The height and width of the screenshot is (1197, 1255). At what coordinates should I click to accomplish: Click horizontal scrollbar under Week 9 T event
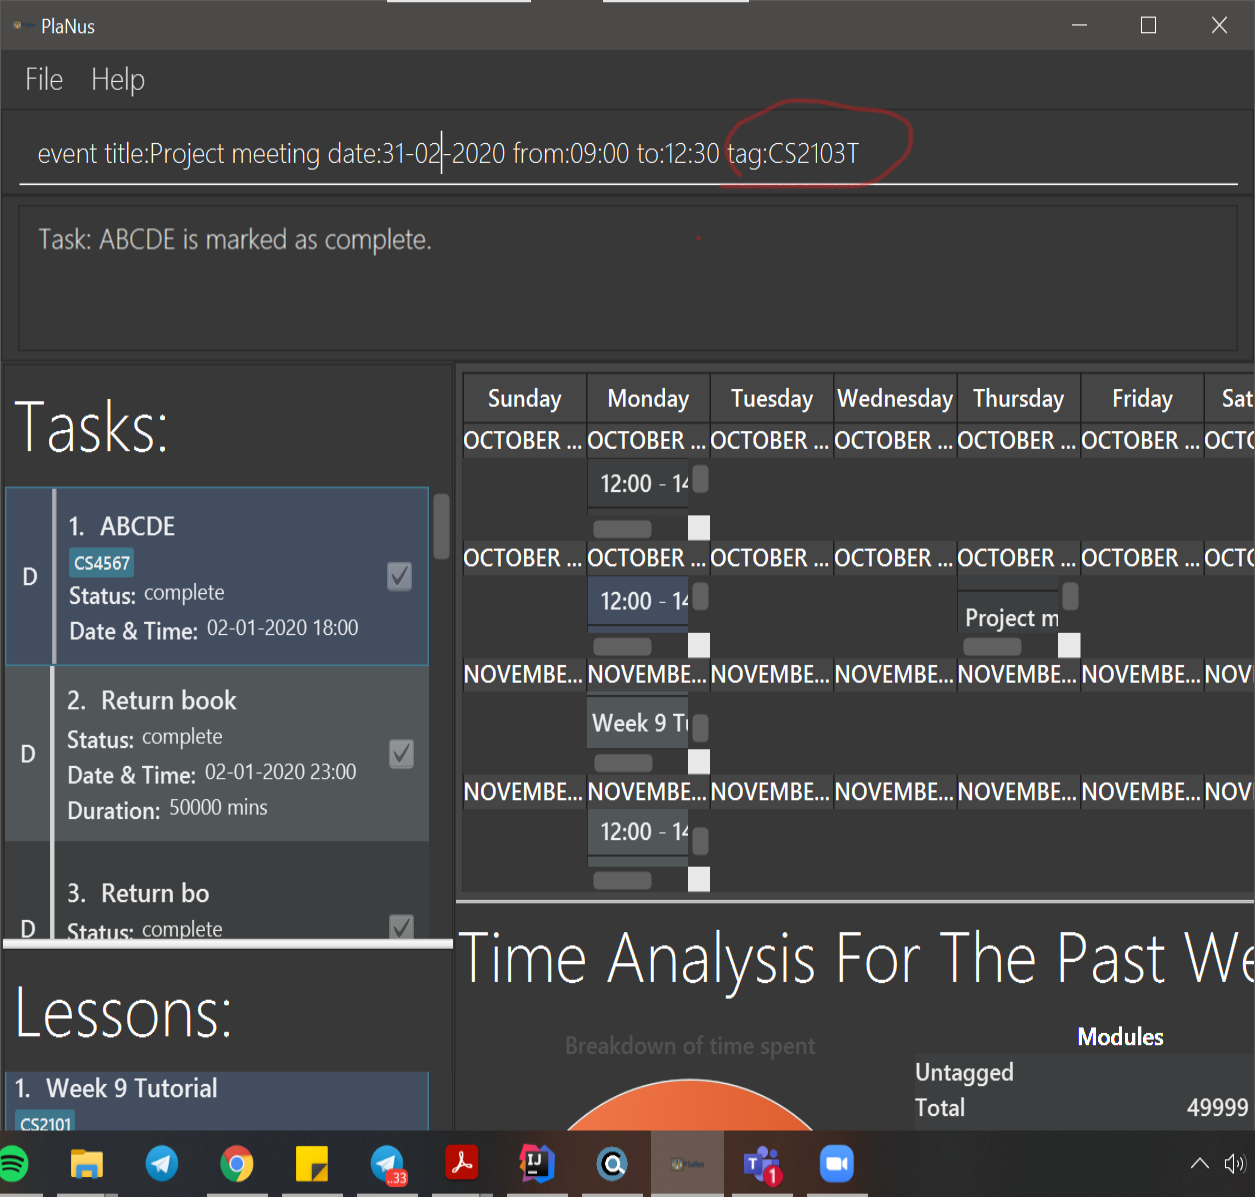[x=623, y=763]
